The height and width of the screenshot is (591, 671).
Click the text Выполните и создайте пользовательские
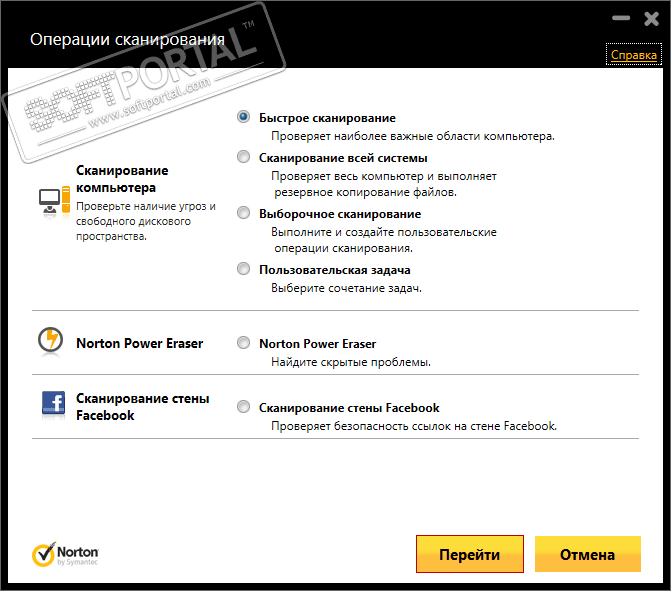click(384, 232)
